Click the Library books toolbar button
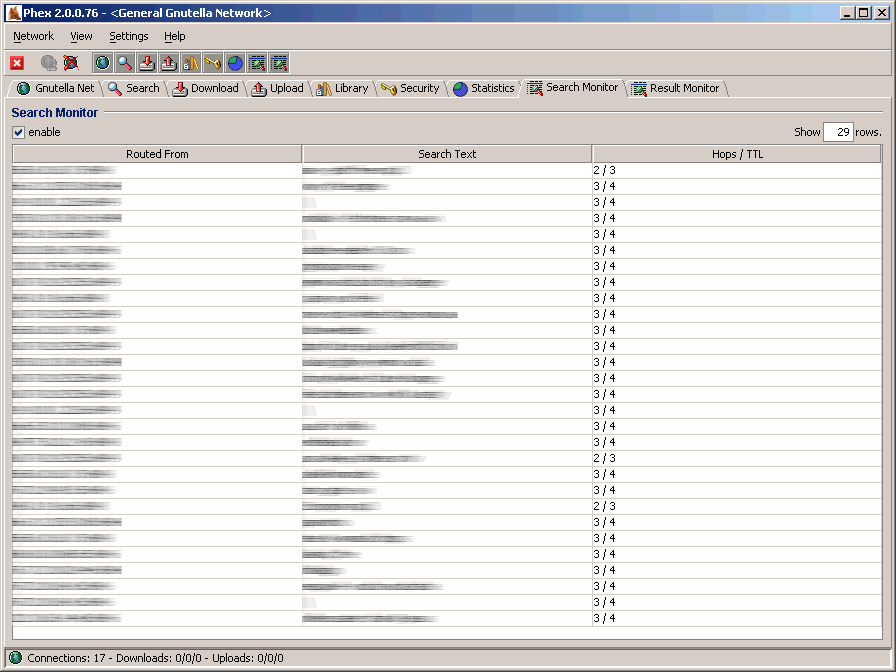 (191, 63)
